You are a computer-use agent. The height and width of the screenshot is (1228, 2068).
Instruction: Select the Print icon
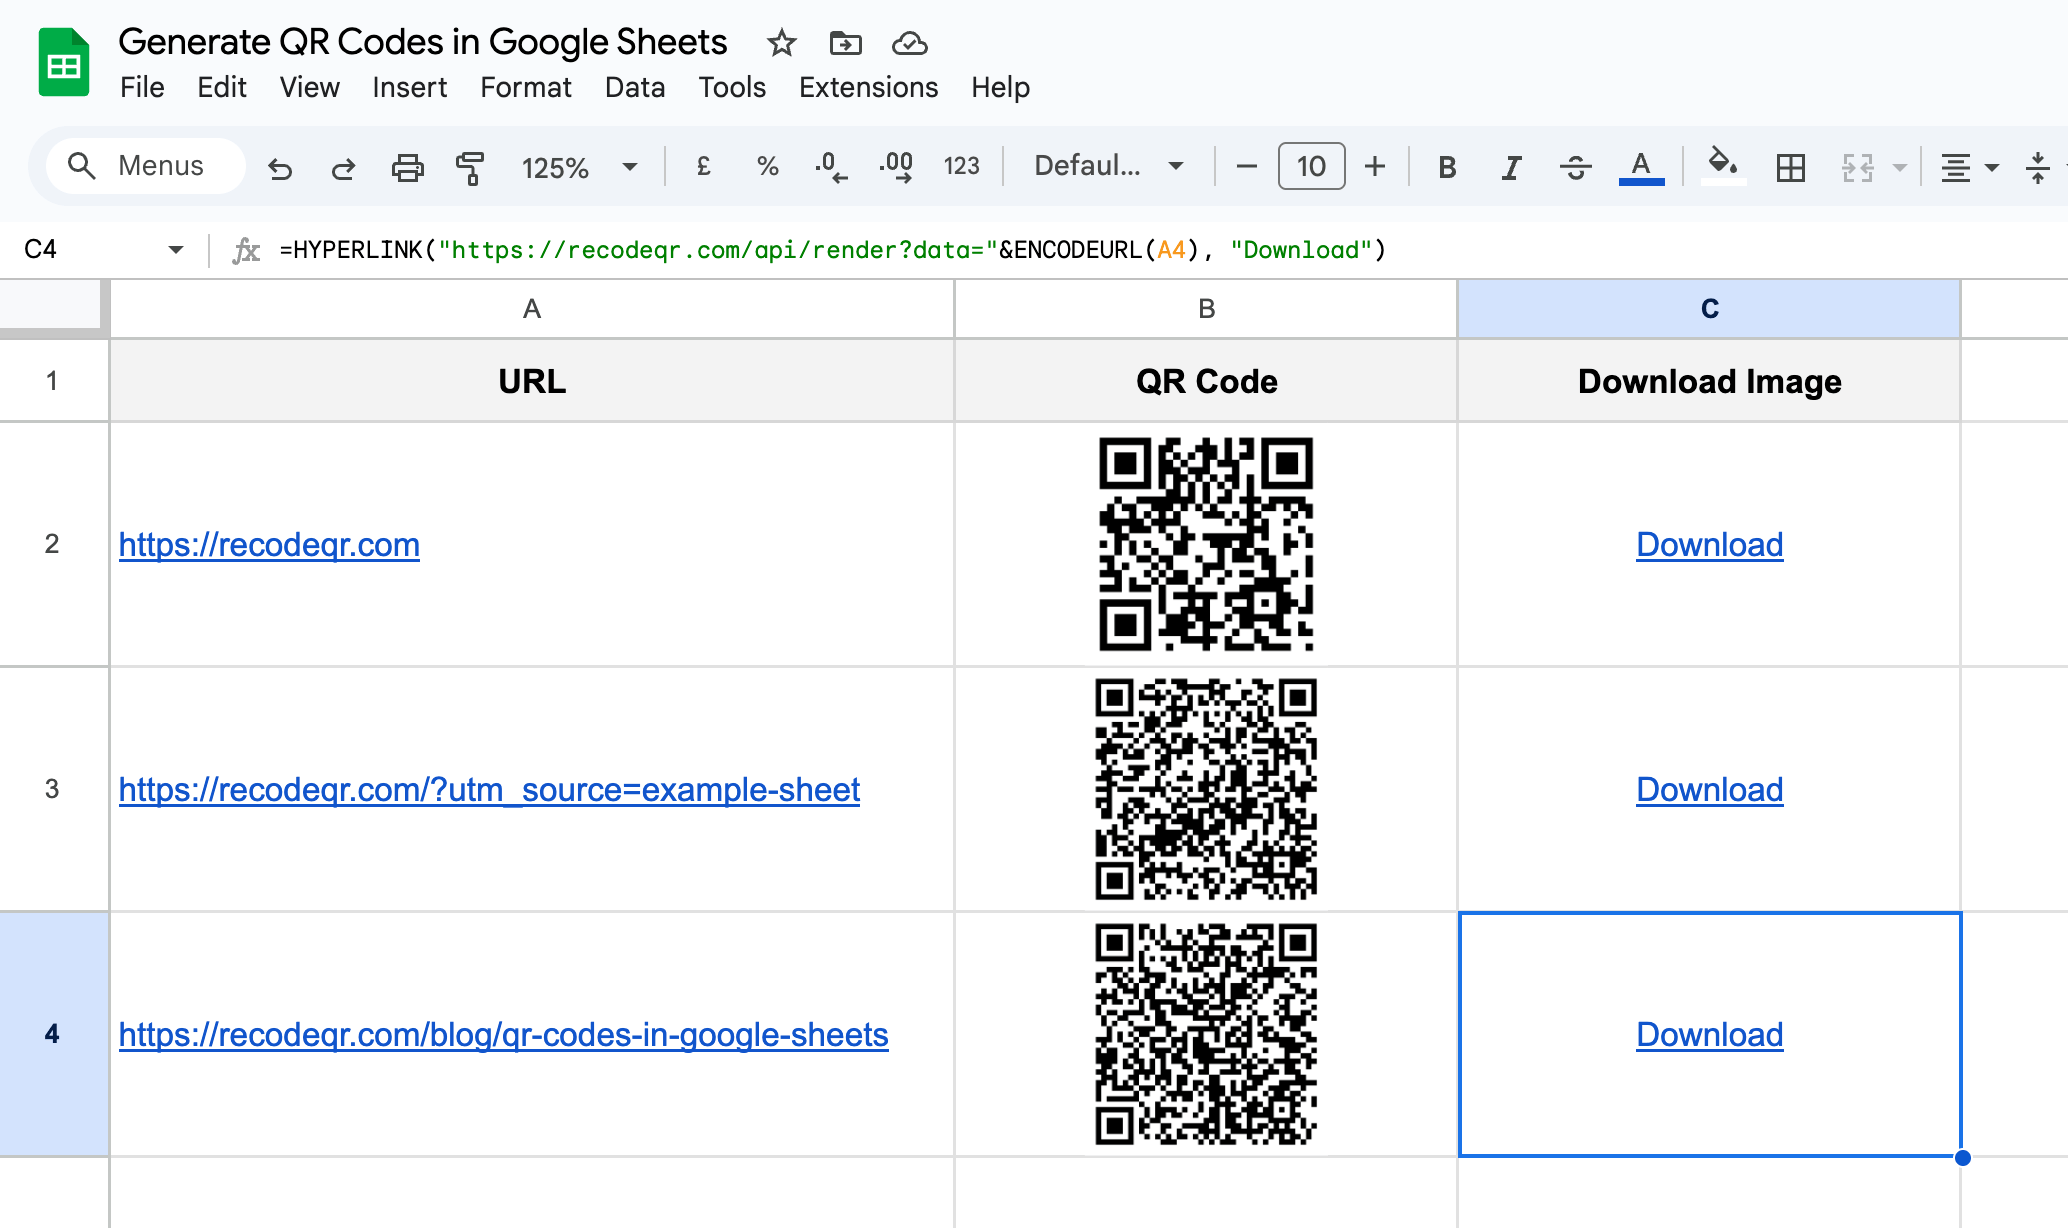407,167
